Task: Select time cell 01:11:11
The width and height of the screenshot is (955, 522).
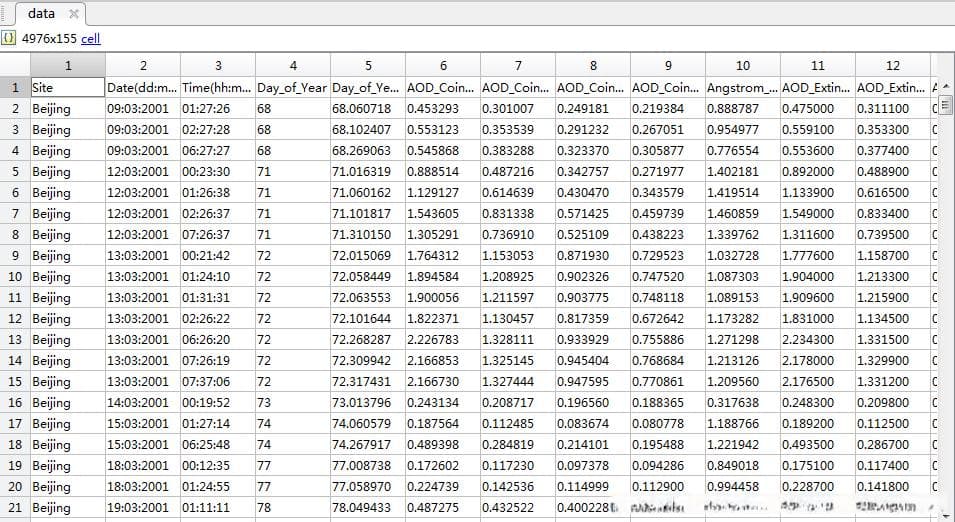Action: click(217, 507)
